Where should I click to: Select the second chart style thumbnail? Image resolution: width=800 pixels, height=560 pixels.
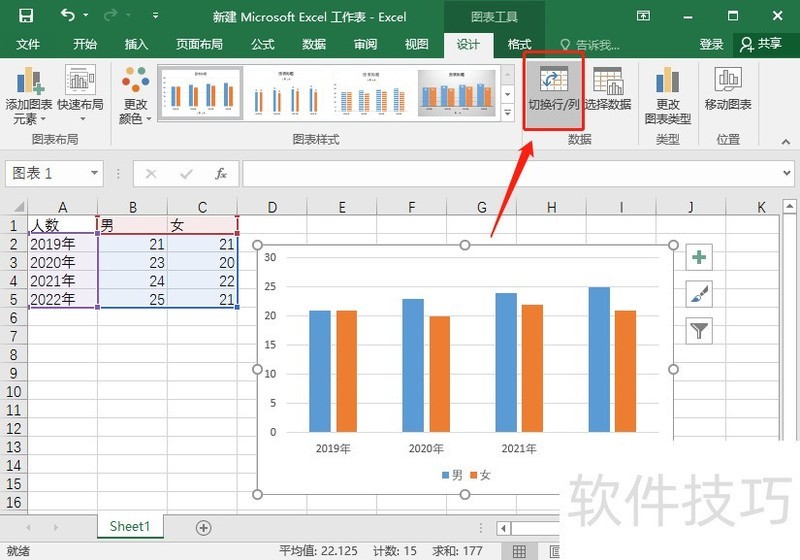point(286,93)
